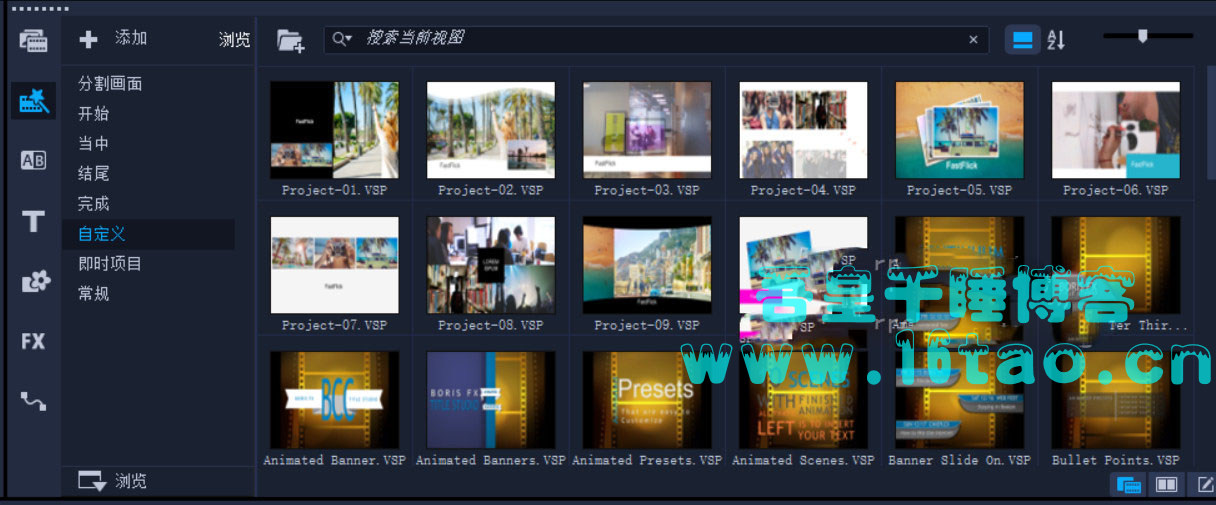This screenshot has width=1216, height=505.
Task: Open the Media library panel icon
Action: click(33, 41)
